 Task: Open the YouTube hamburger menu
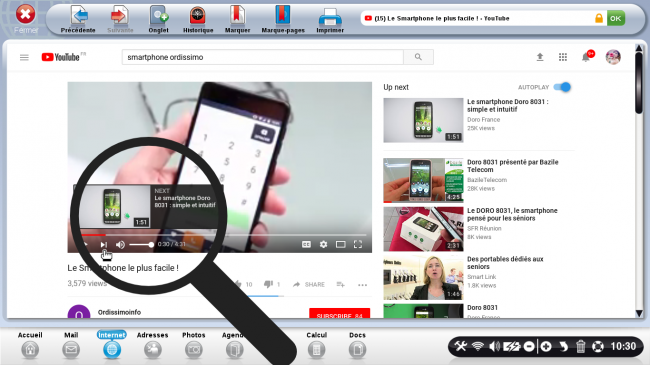pos(24,57)
